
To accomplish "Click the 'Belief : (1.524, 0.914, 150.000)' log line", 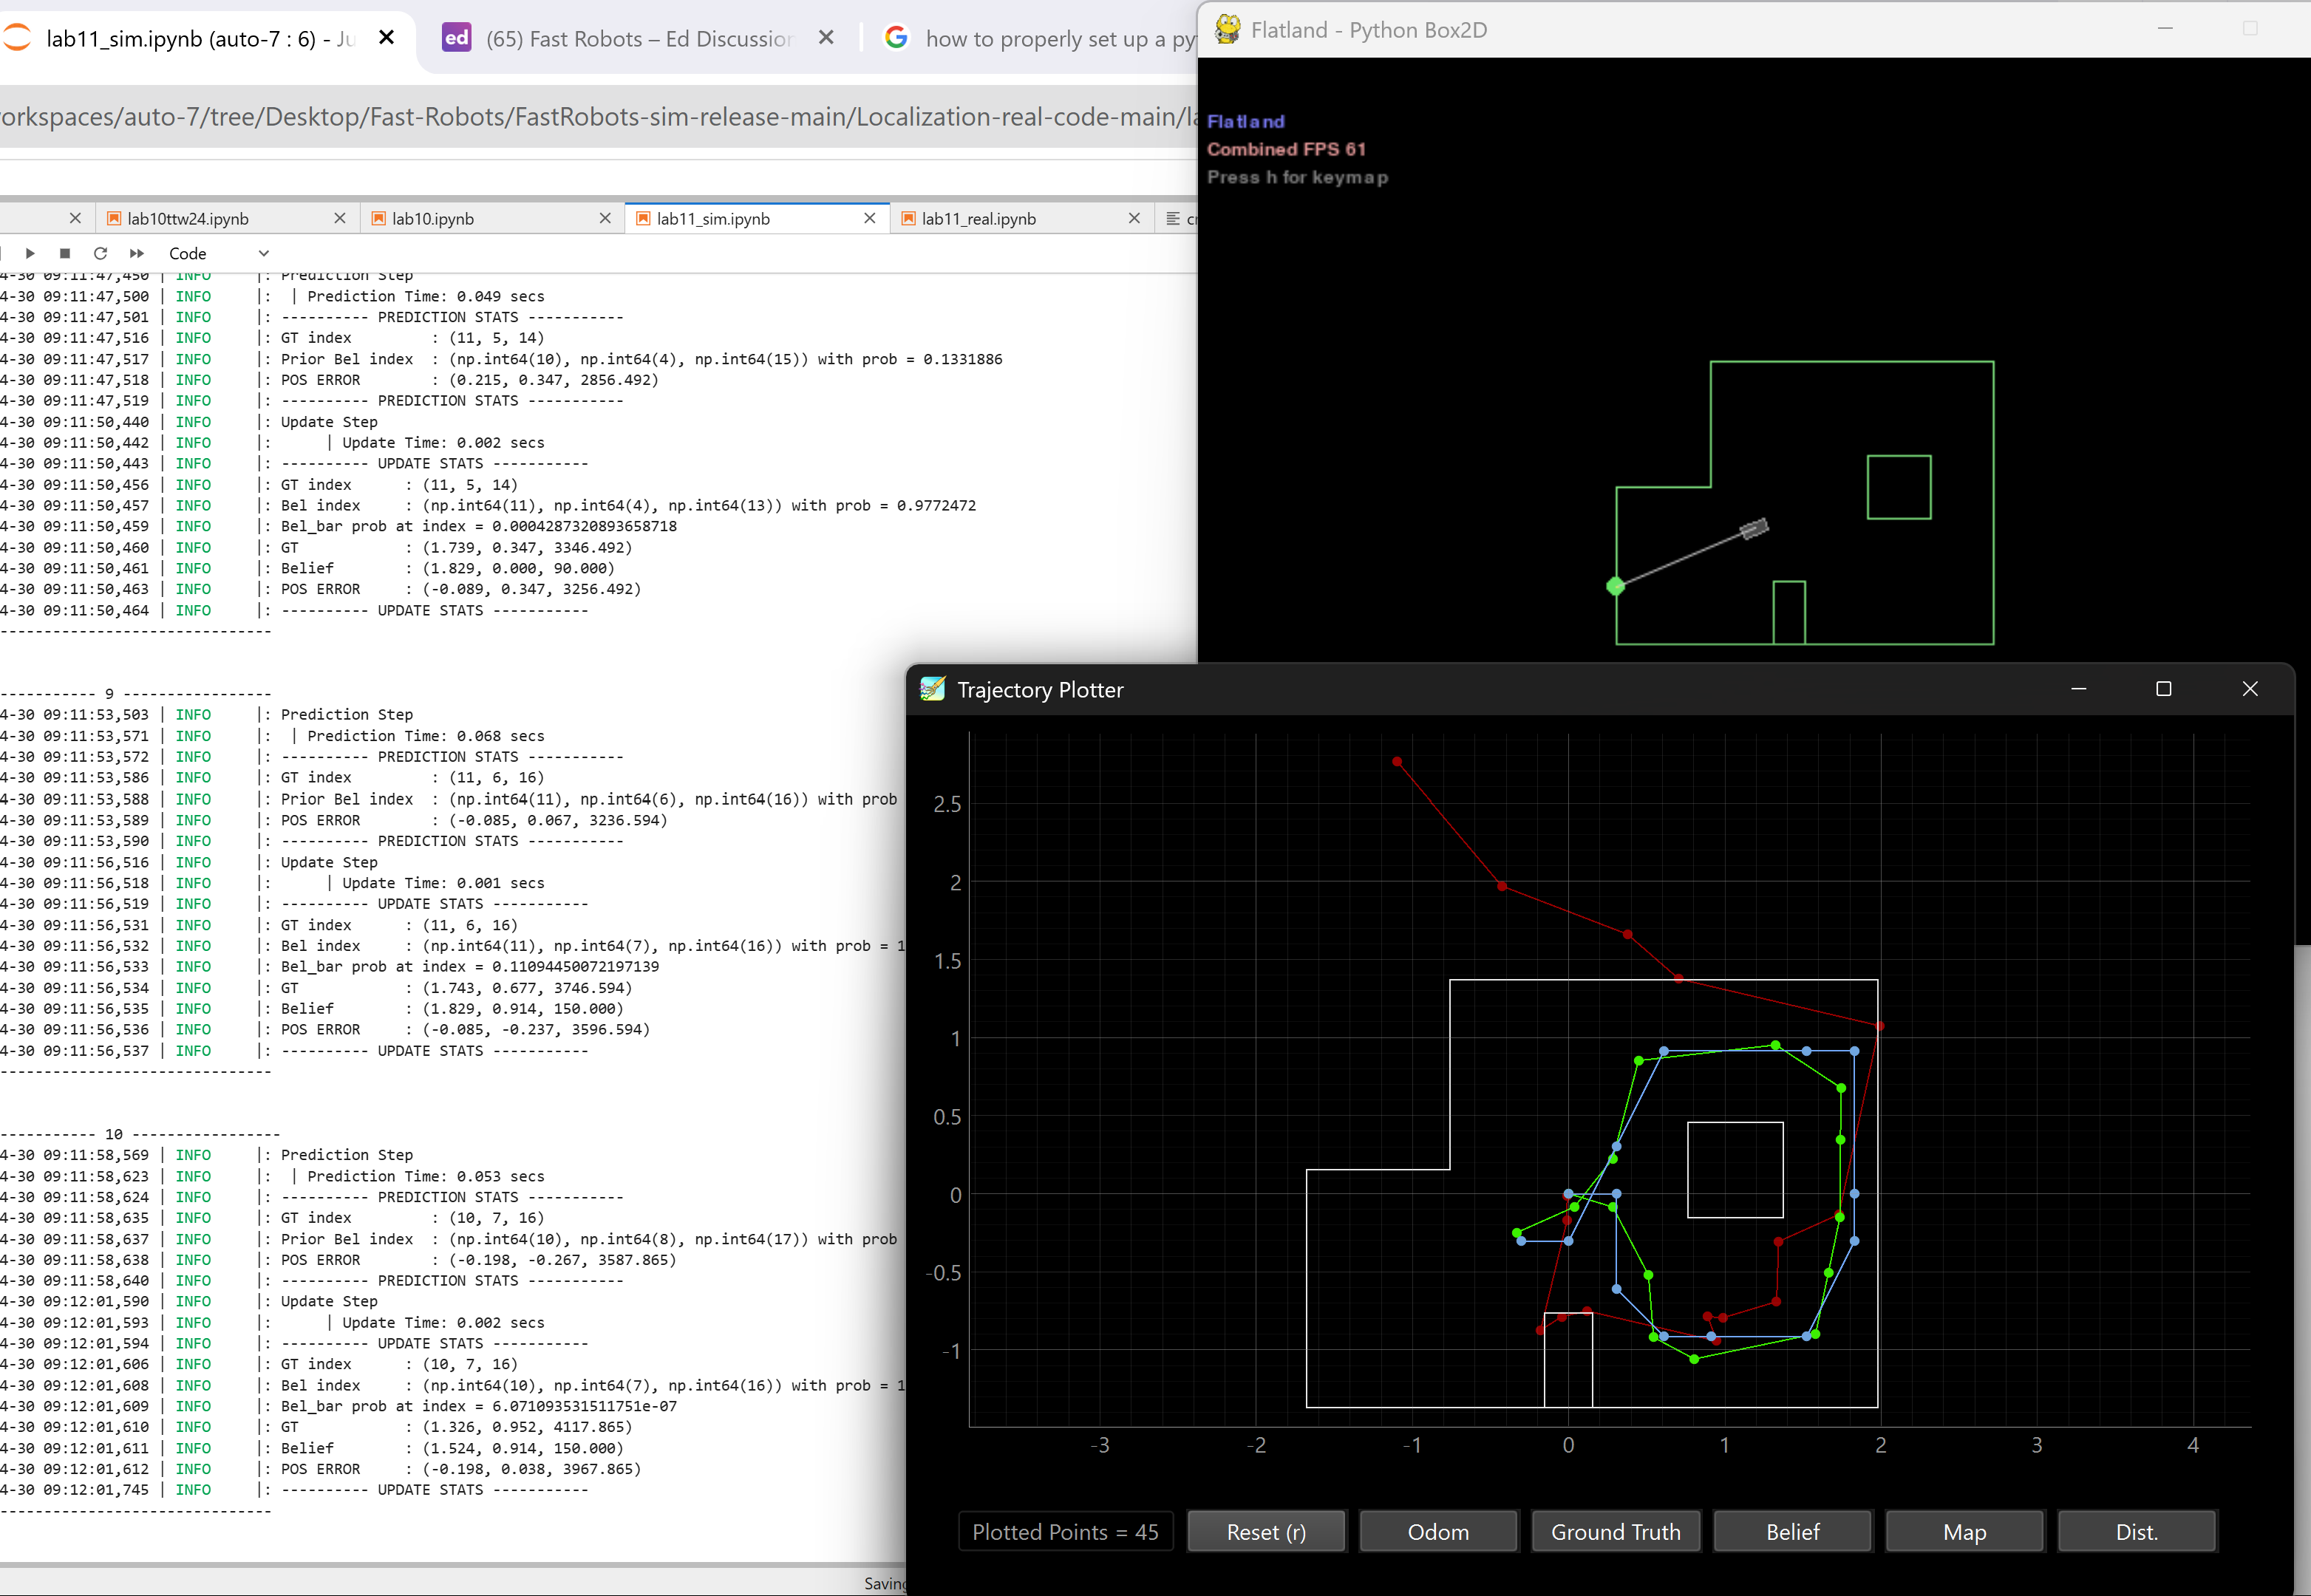I will click(x=452, y=1447).
